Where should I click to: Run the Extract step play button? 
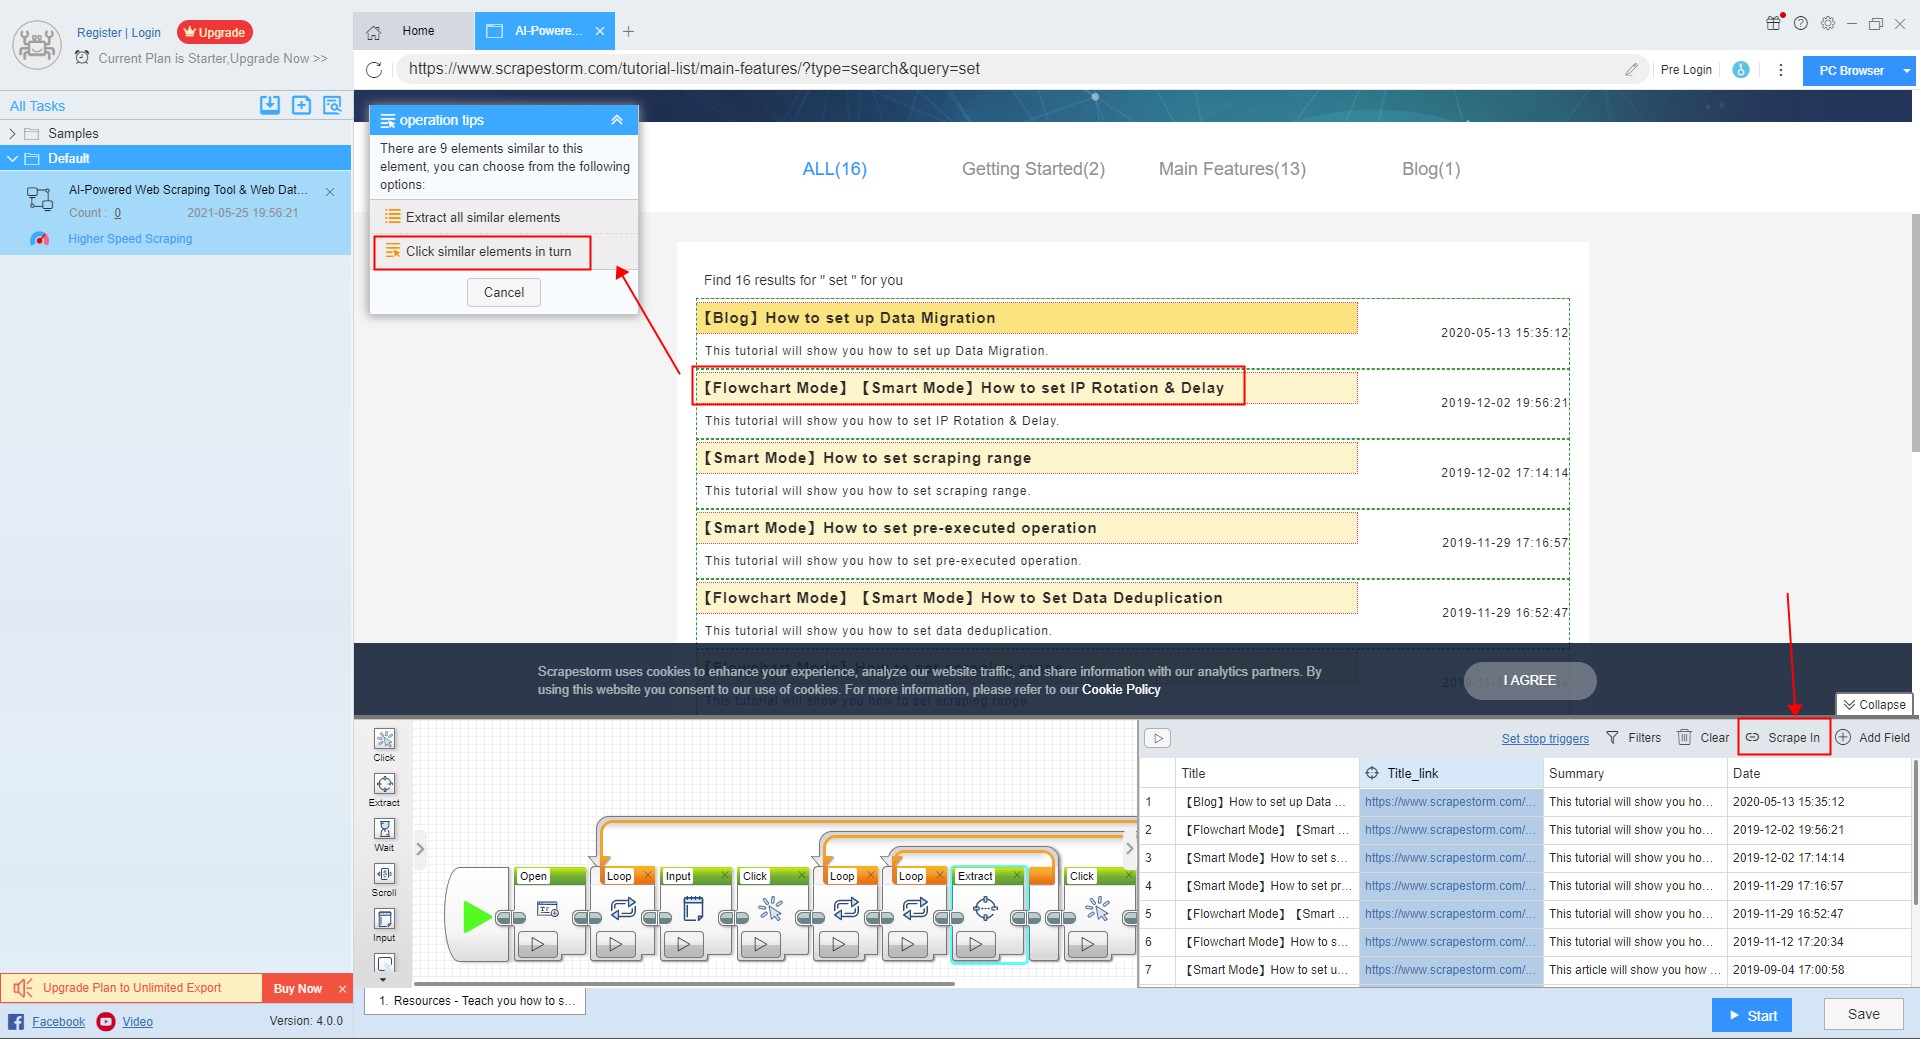[975, 944]
